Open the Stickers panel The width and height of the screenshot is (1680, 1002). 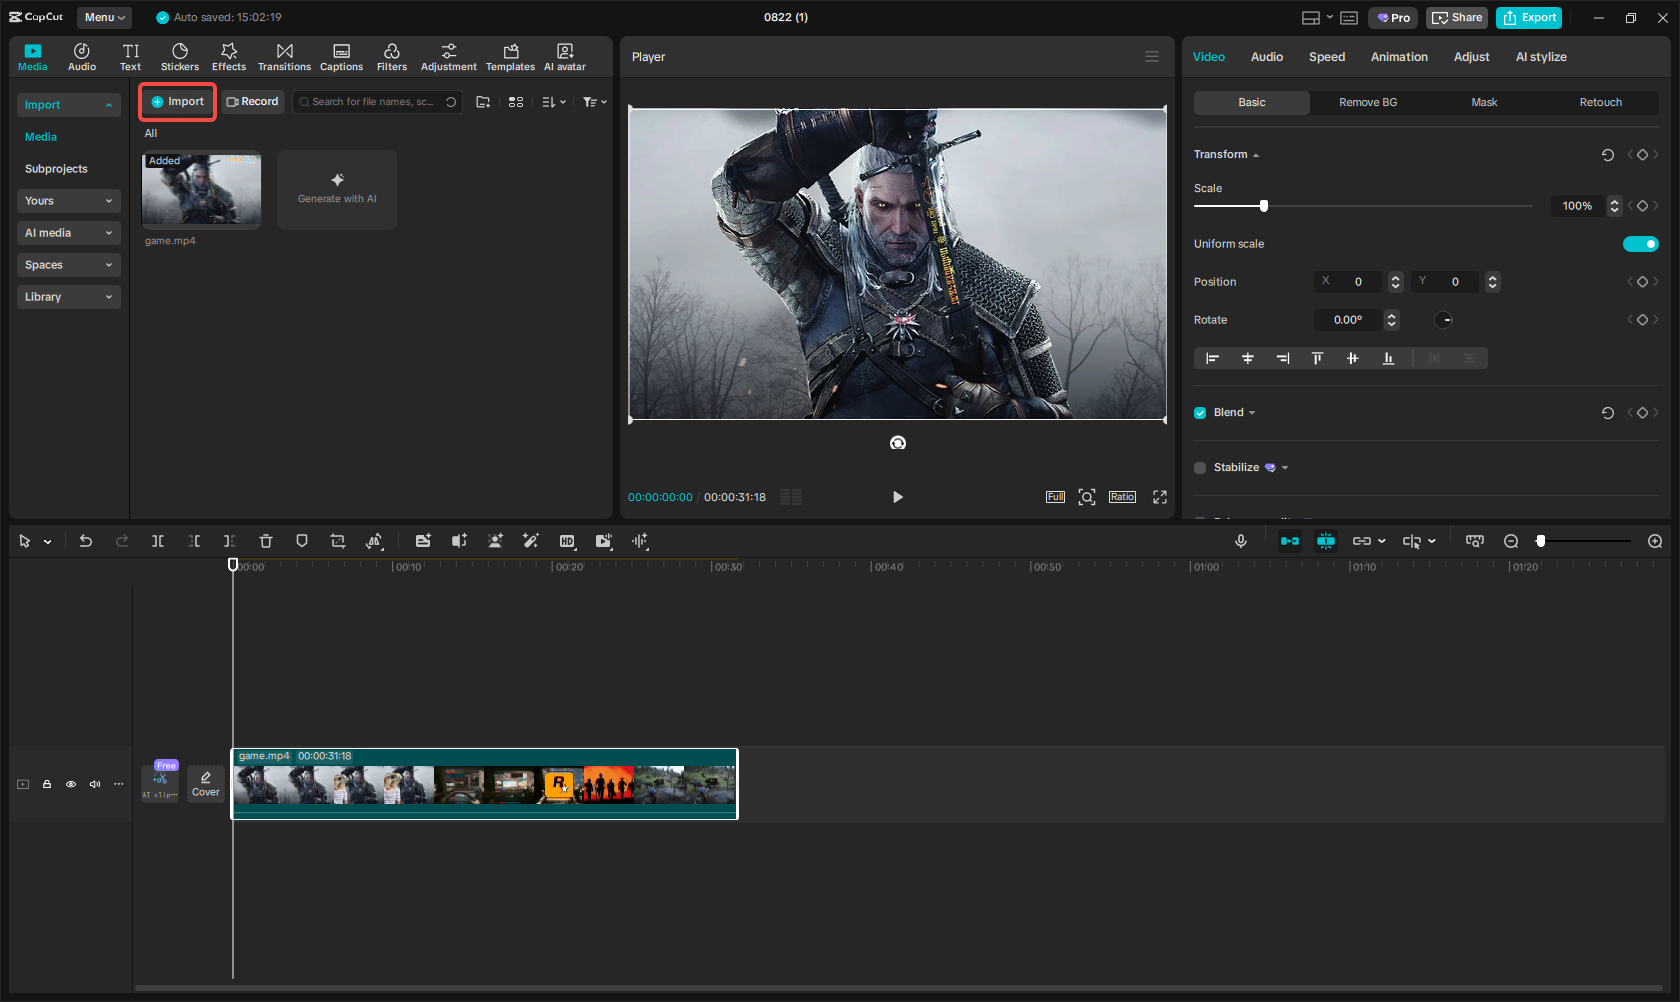(x=180, y=57)
